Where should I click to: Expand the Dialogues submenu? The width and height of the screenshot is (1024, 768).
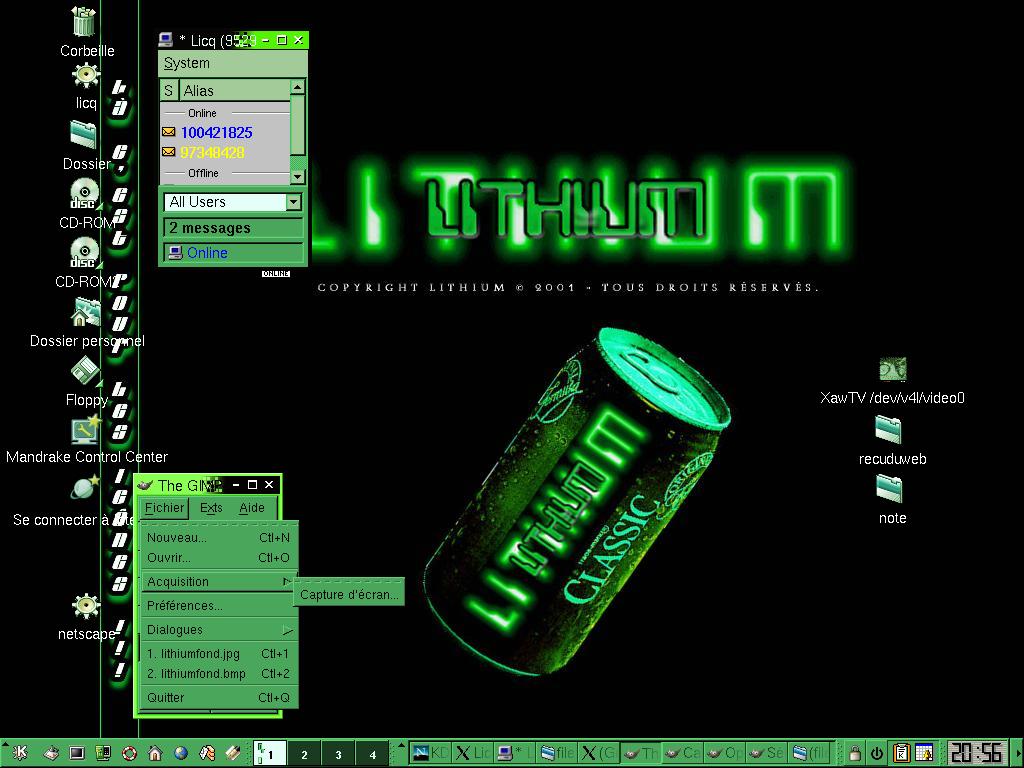[x=219, y=630]
